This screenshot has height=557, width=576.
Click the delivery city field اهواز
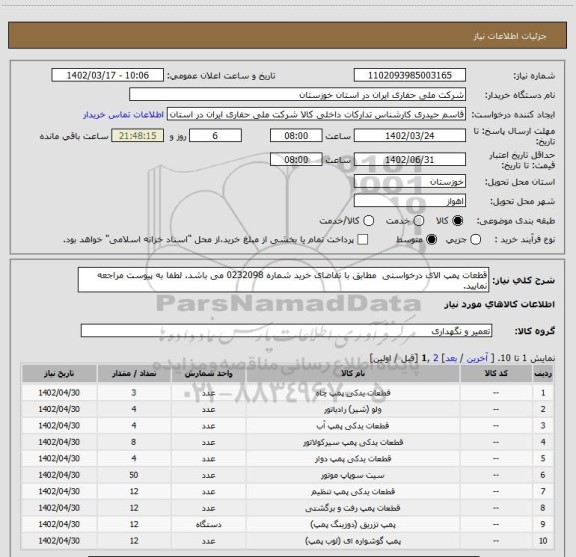tap(410, 201)
